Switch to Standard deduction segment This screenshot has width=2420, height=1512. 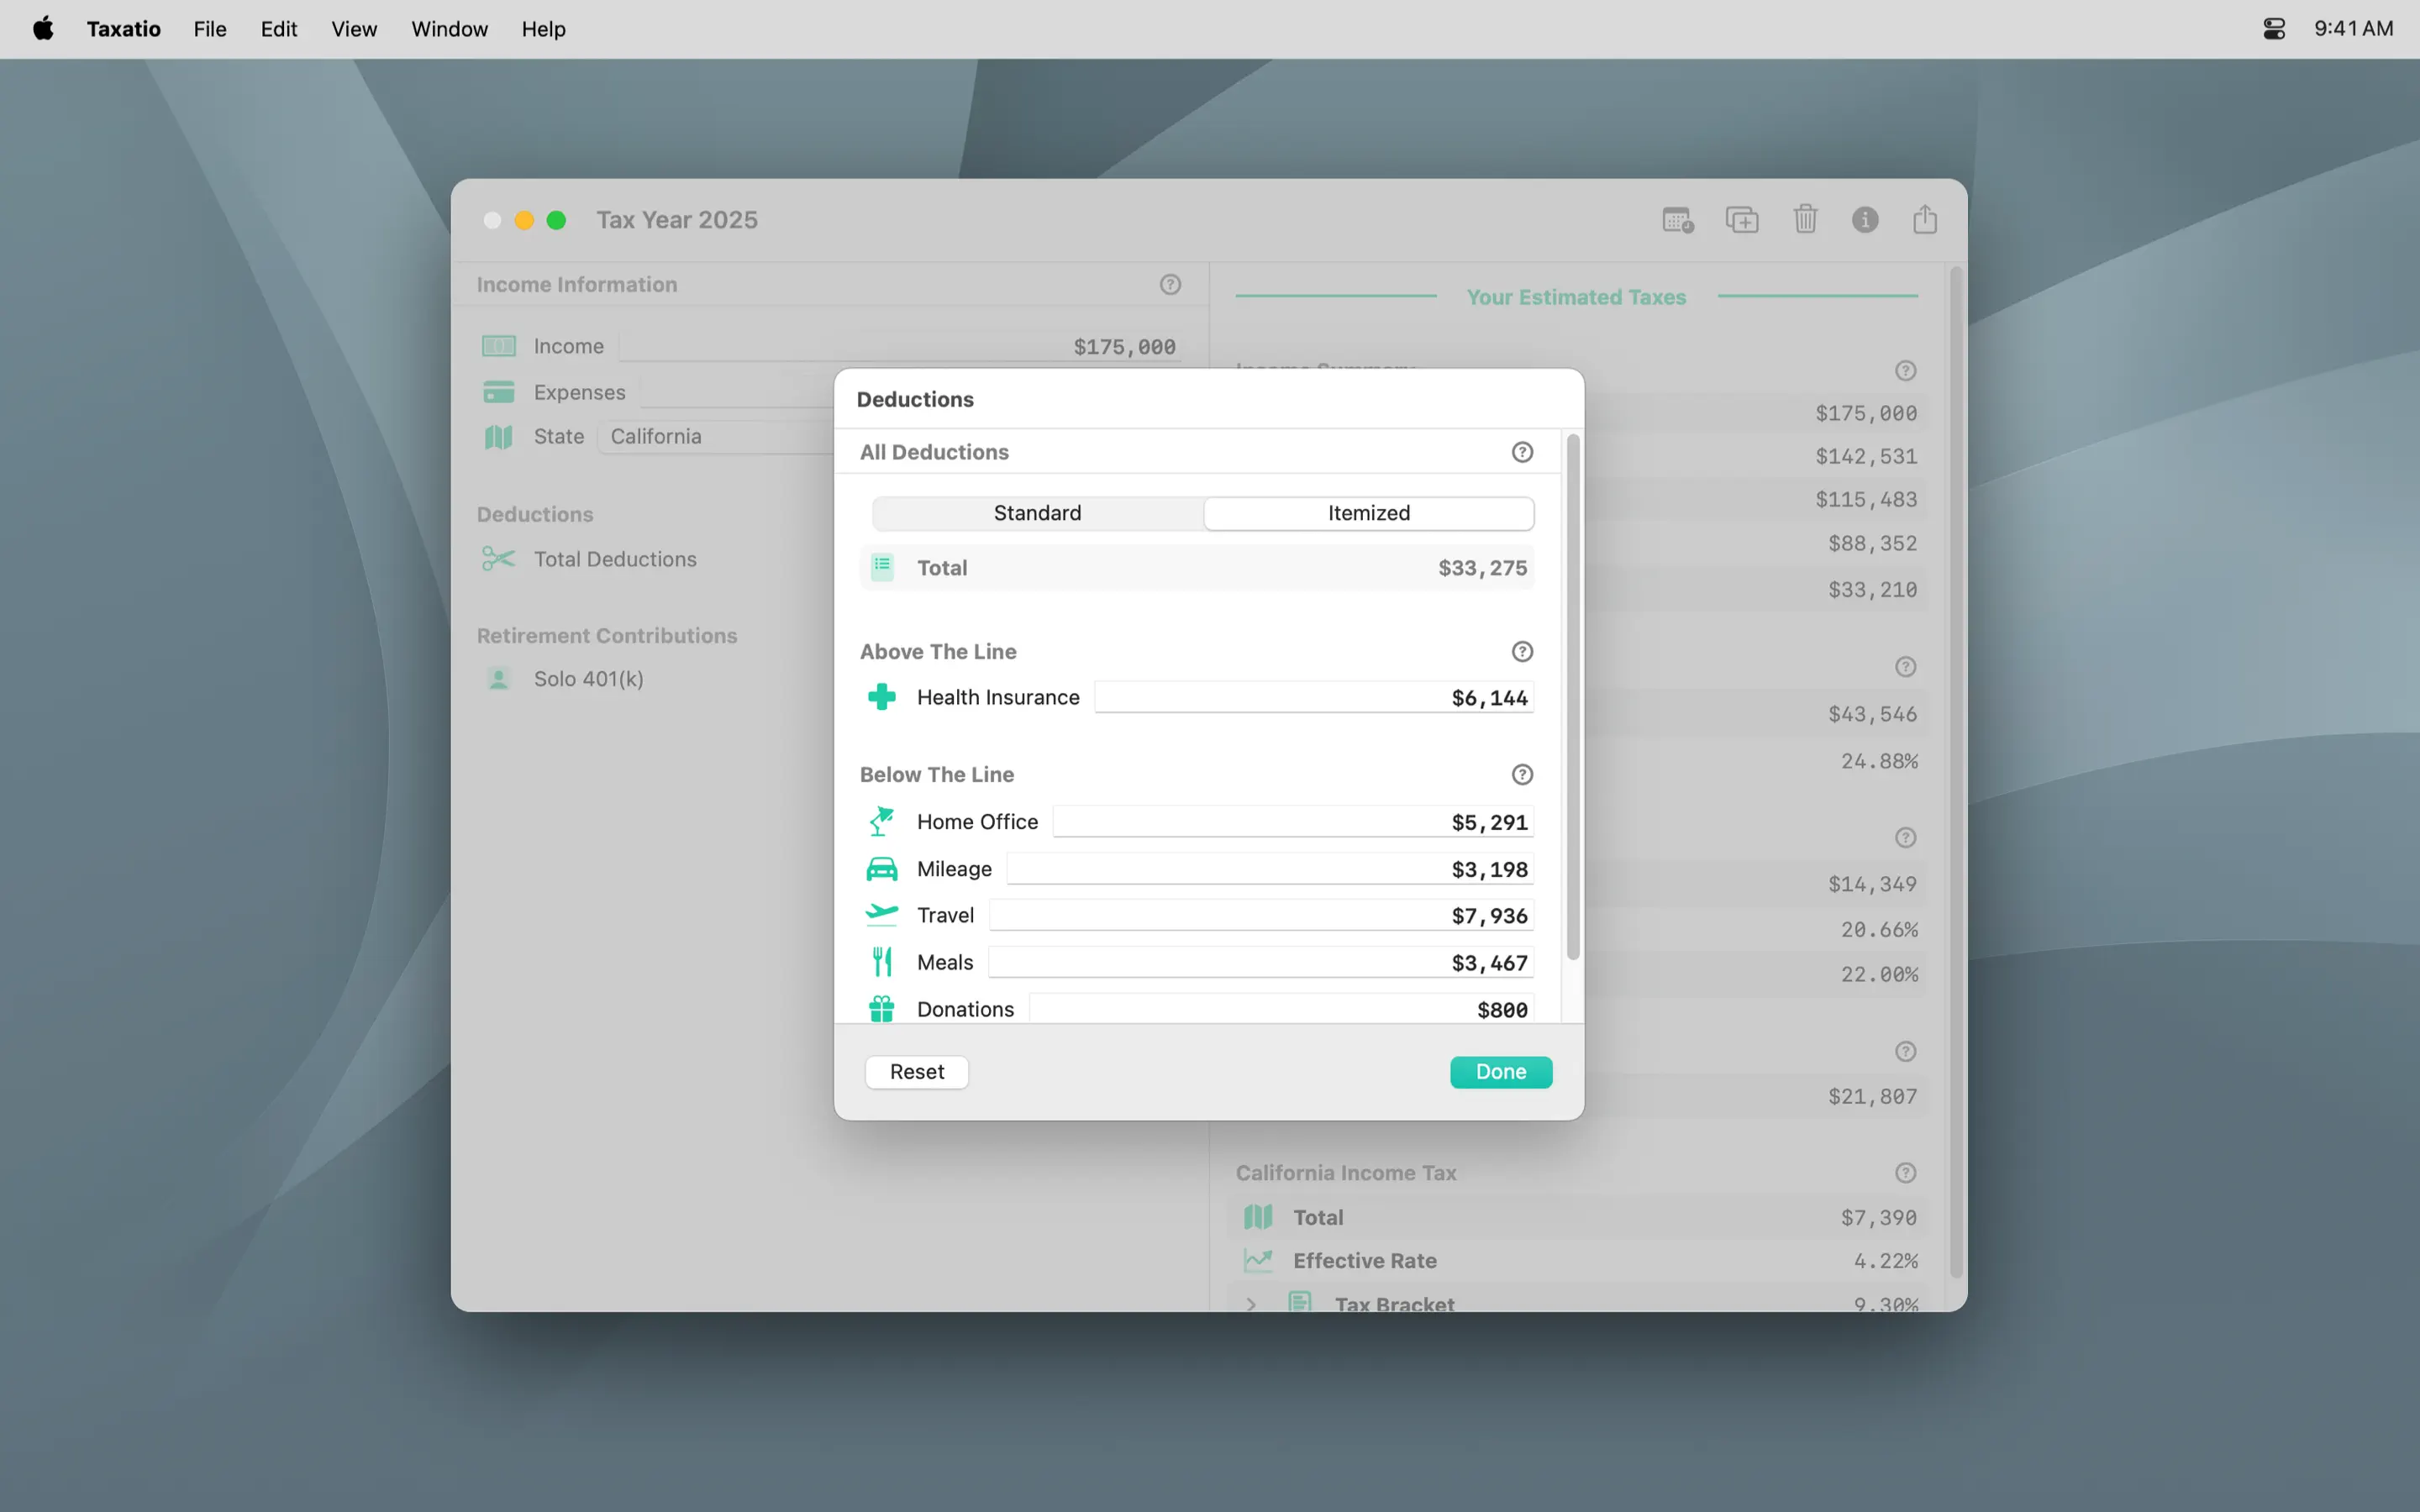1037,513
